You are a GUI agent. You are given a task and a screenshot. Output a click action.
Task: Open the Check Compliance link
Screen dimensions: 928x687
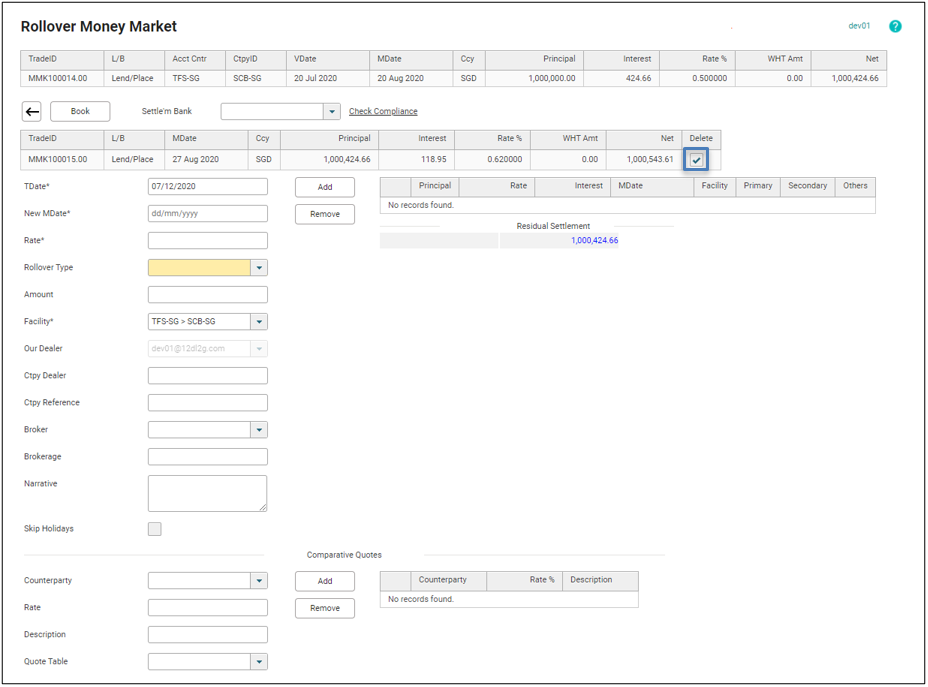(383, 112)
